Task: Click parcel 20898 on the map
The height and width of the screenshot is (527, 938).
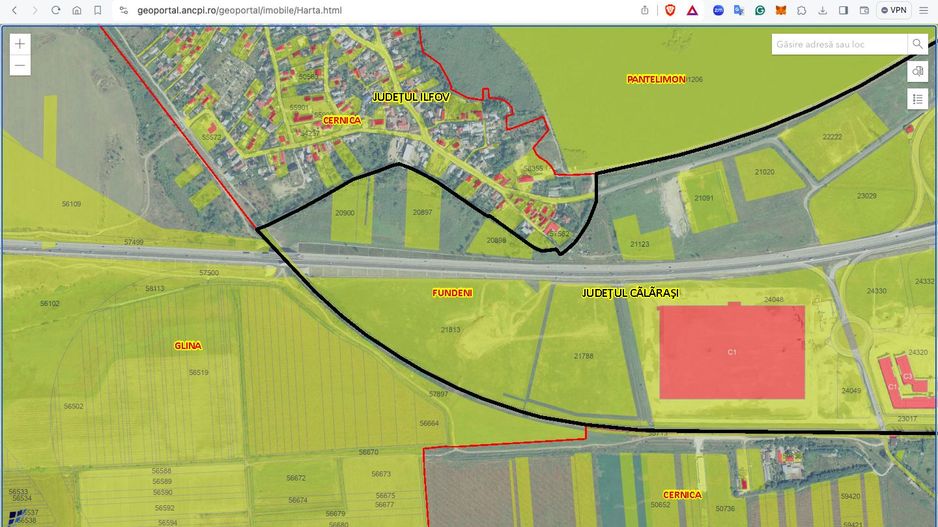Action: coord(496,240)
